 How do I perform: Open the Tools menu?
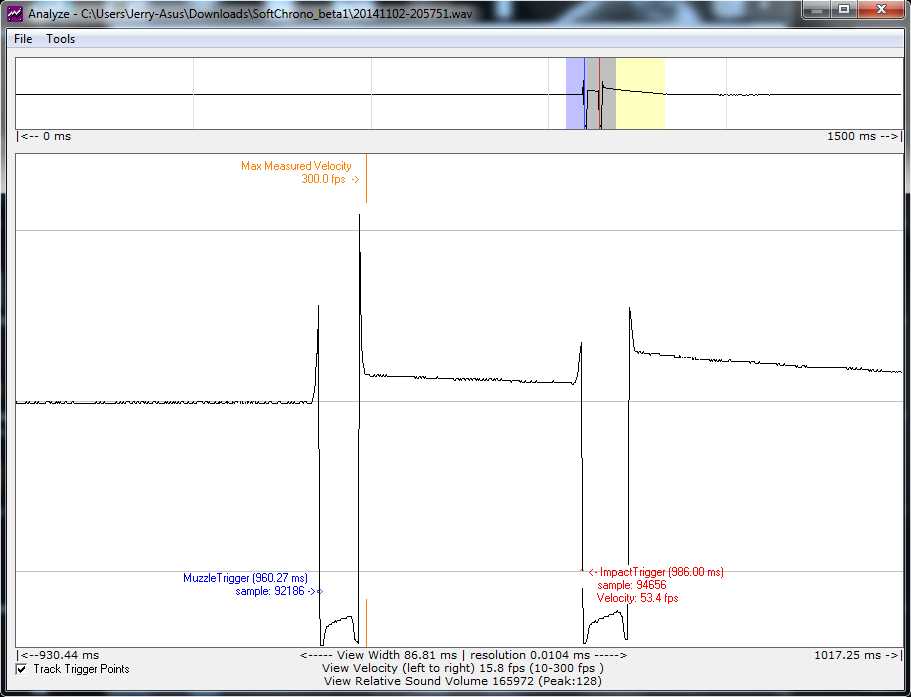(x=60, y=39)
